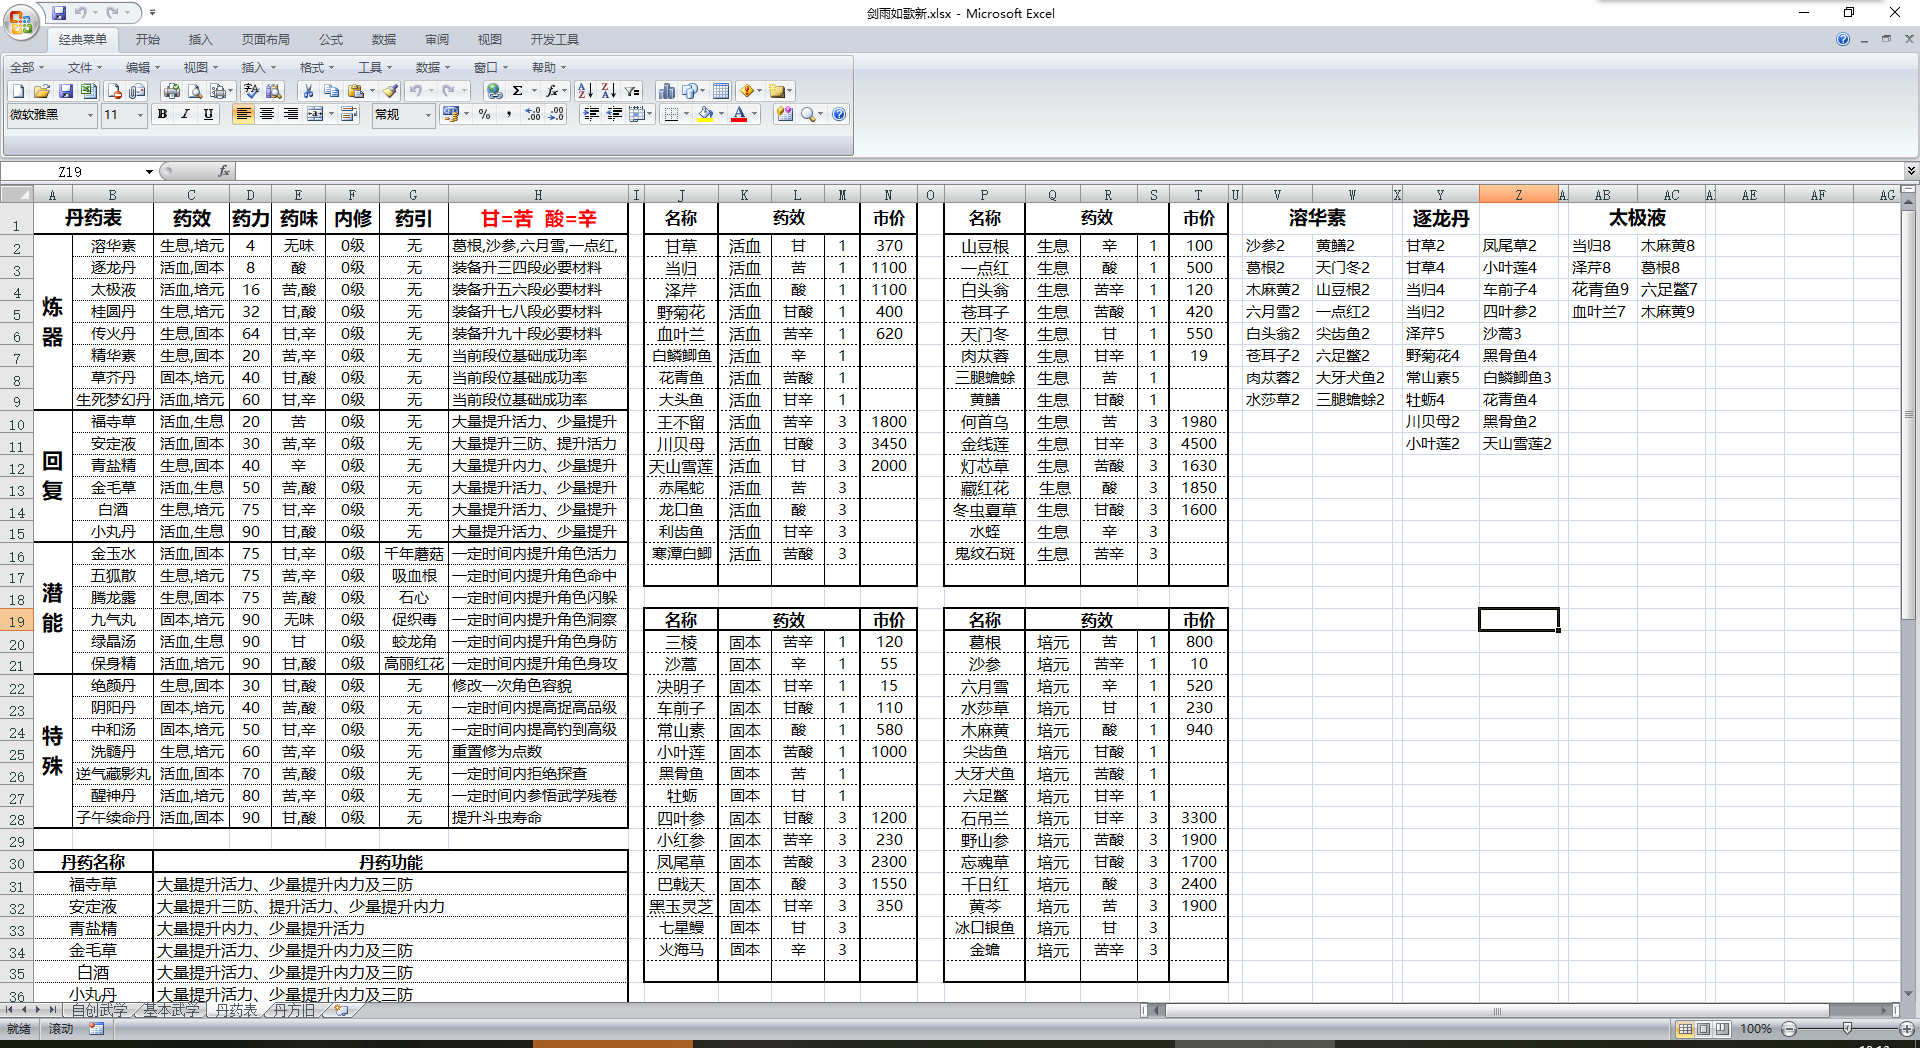Click the macro recording icon in status bar

(x=96, y=1029)
